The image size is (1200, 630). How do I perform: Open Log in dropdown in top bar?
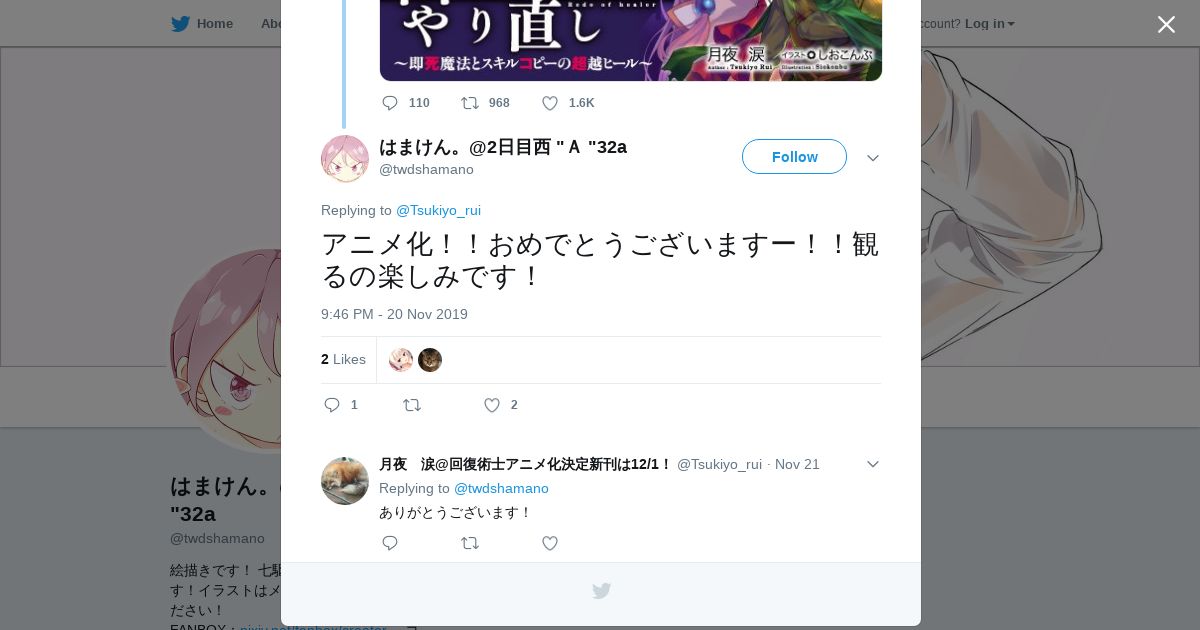pos(990,24)
